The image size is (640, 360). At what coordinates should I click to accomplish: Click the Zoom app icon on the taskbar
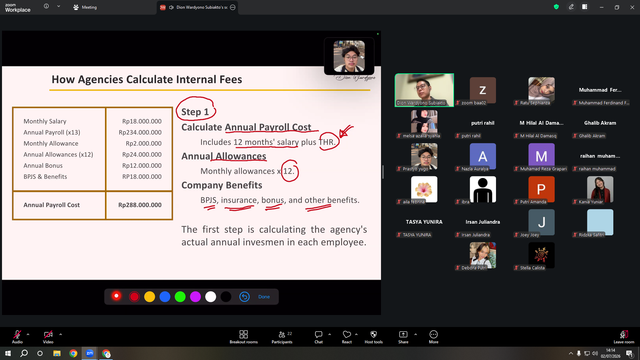click(90, 353)
